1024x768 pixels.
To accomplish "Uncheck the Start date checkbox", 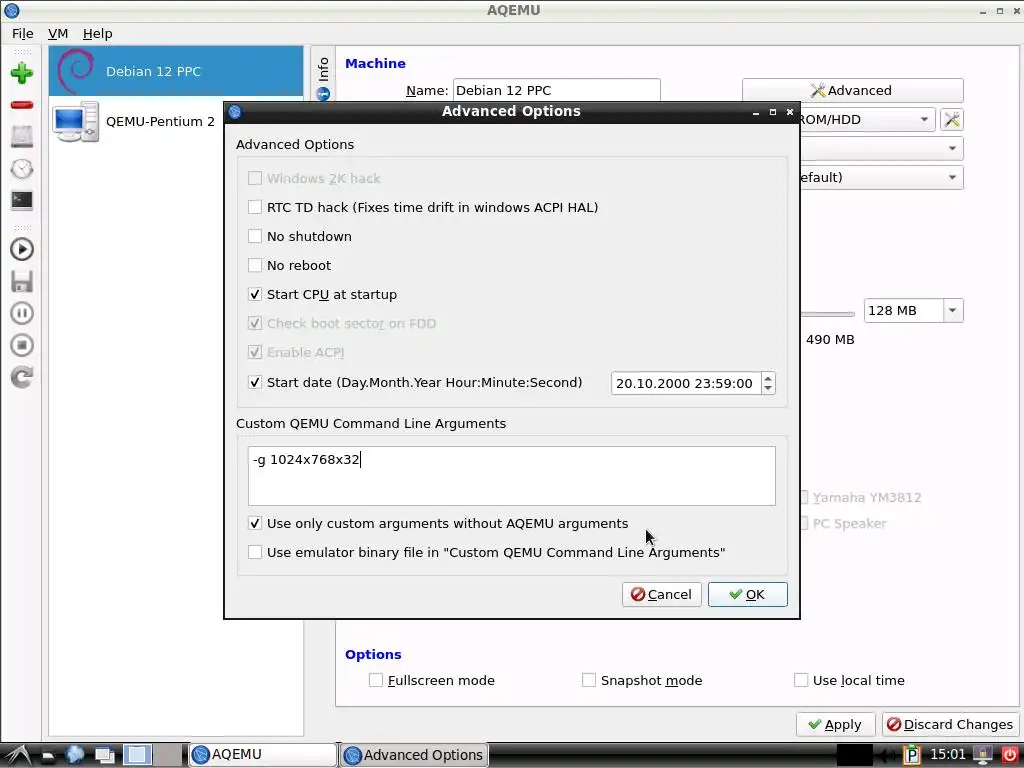I will [255, 382].
